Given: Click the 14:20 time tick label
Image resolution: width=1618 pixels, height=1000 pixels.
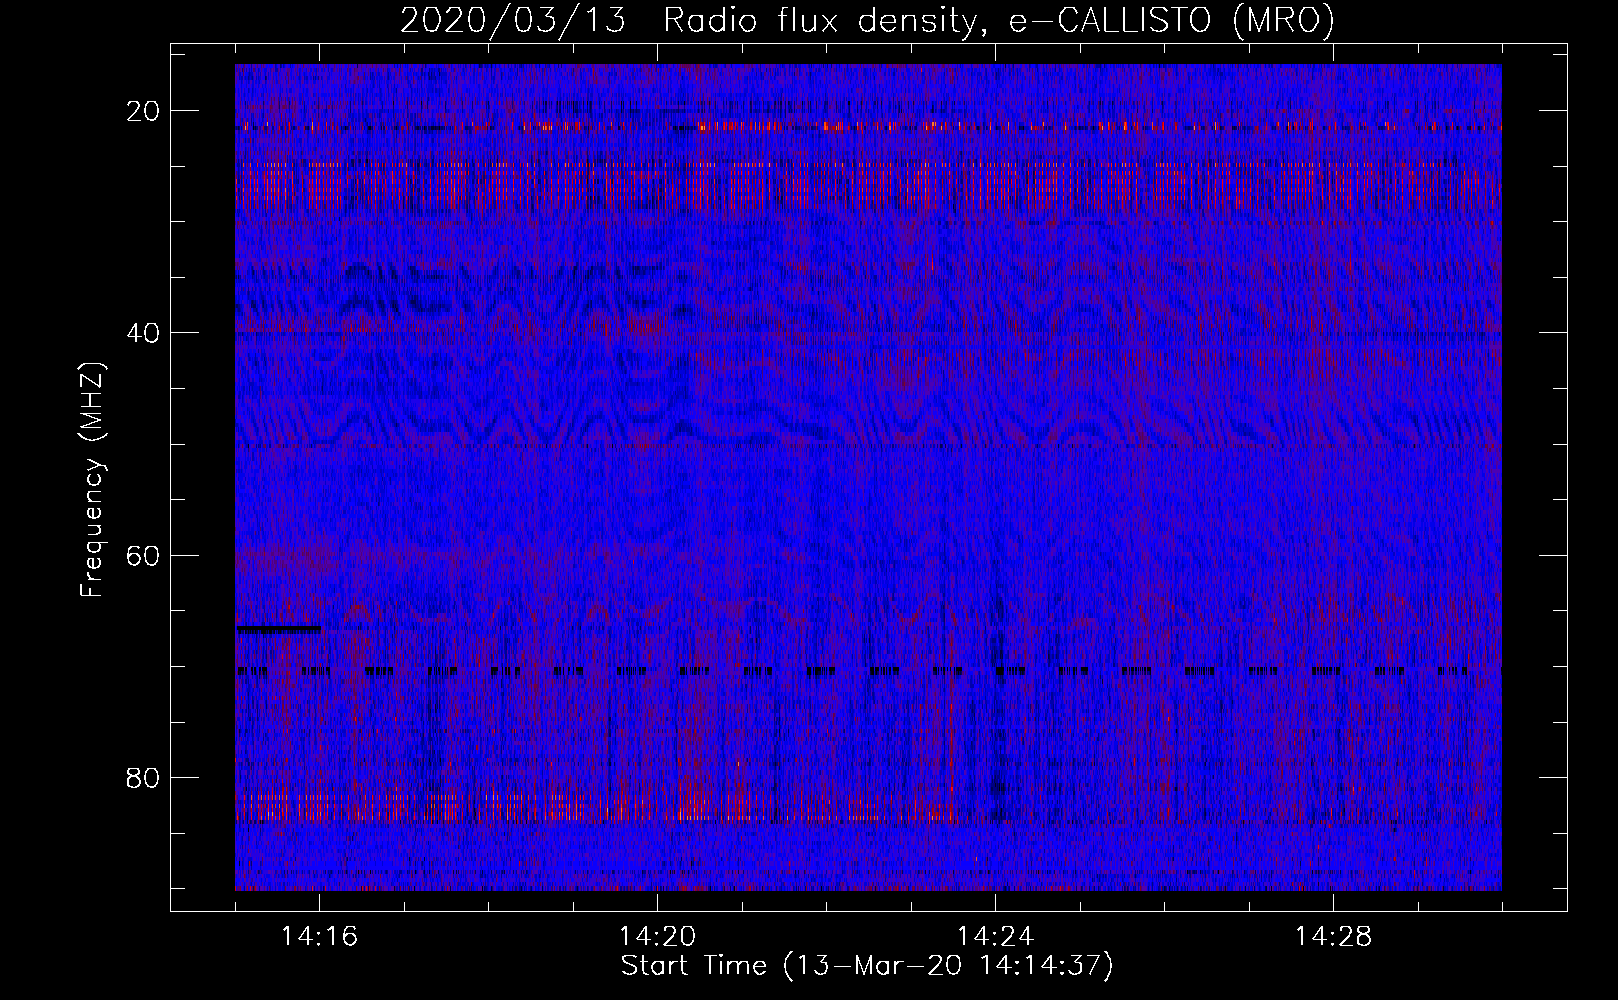Looking at the screenshot, I should pos(657,937).
